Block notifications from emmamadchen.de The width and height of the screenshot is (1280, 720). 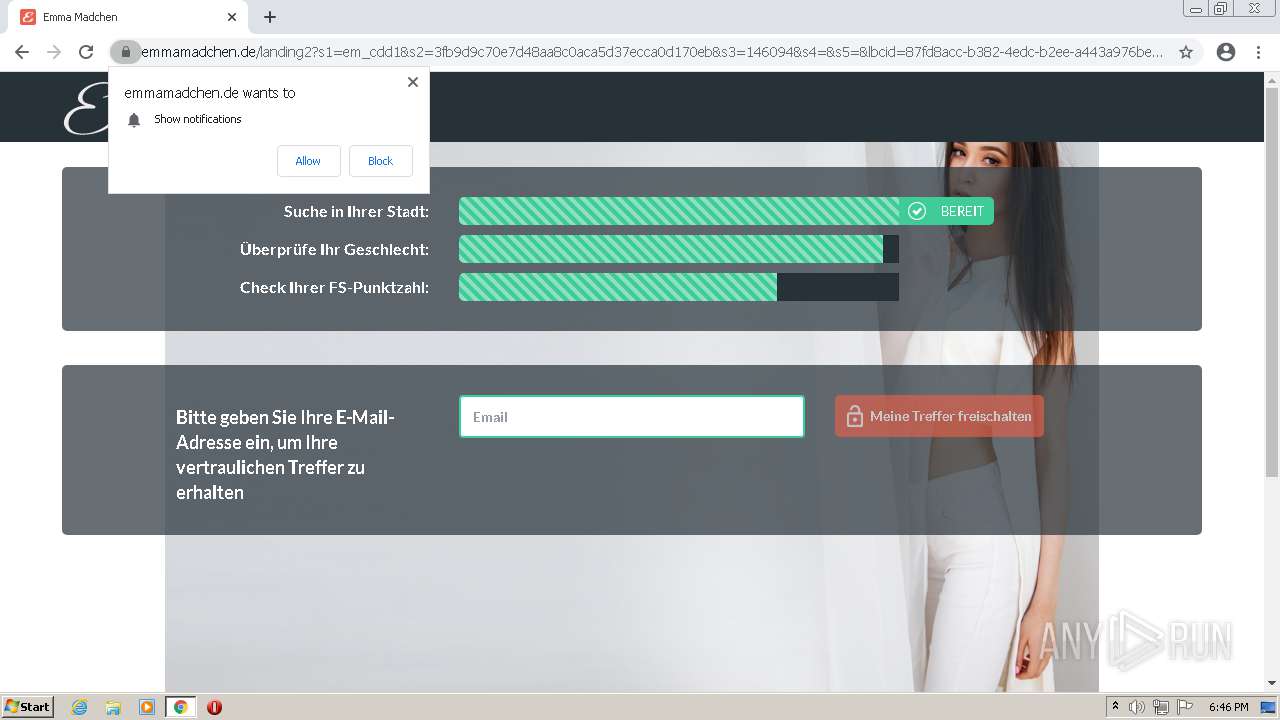[x=380, y=161]
